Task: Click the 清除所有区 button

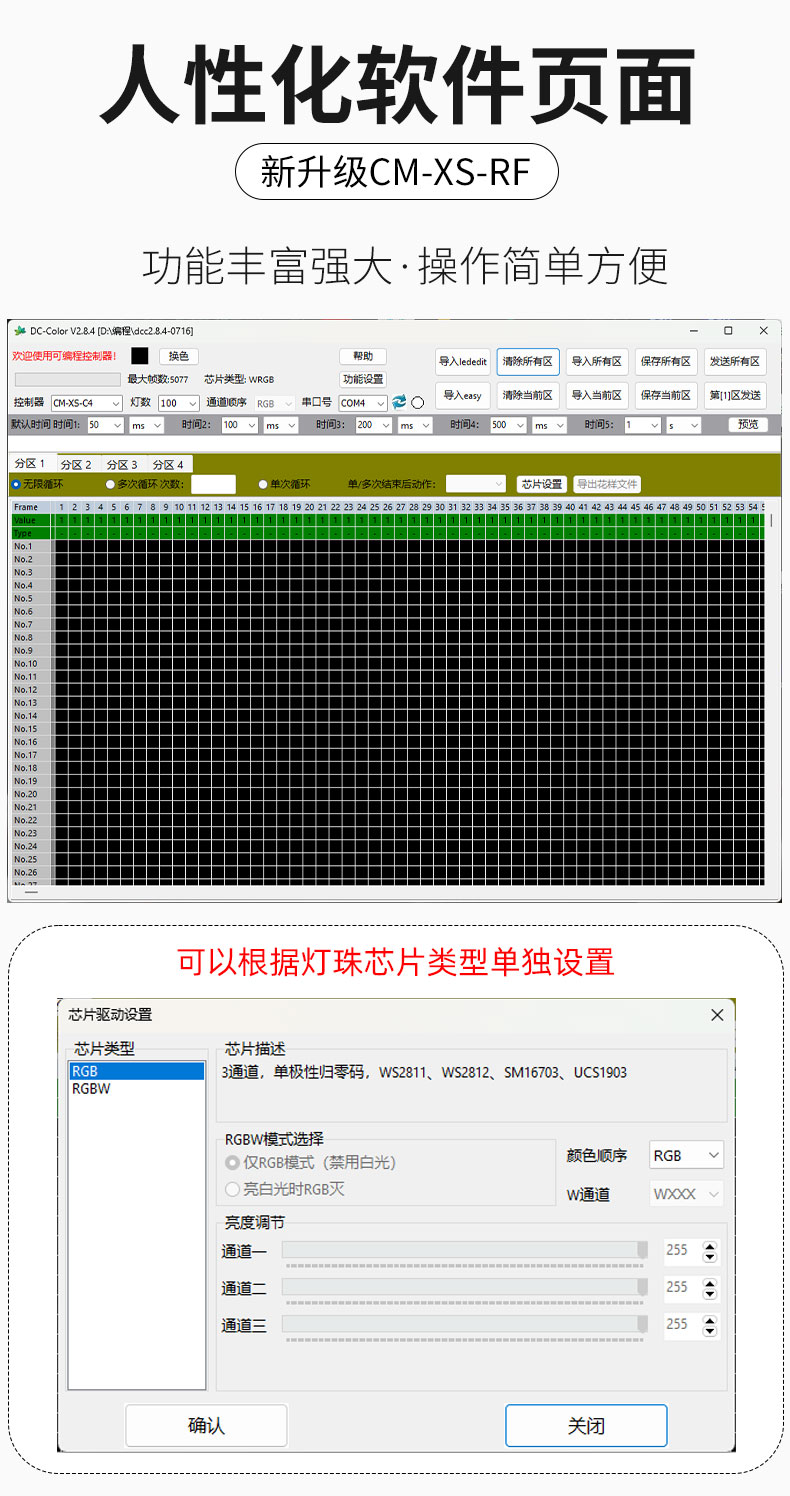Action: tap(527, 362)
